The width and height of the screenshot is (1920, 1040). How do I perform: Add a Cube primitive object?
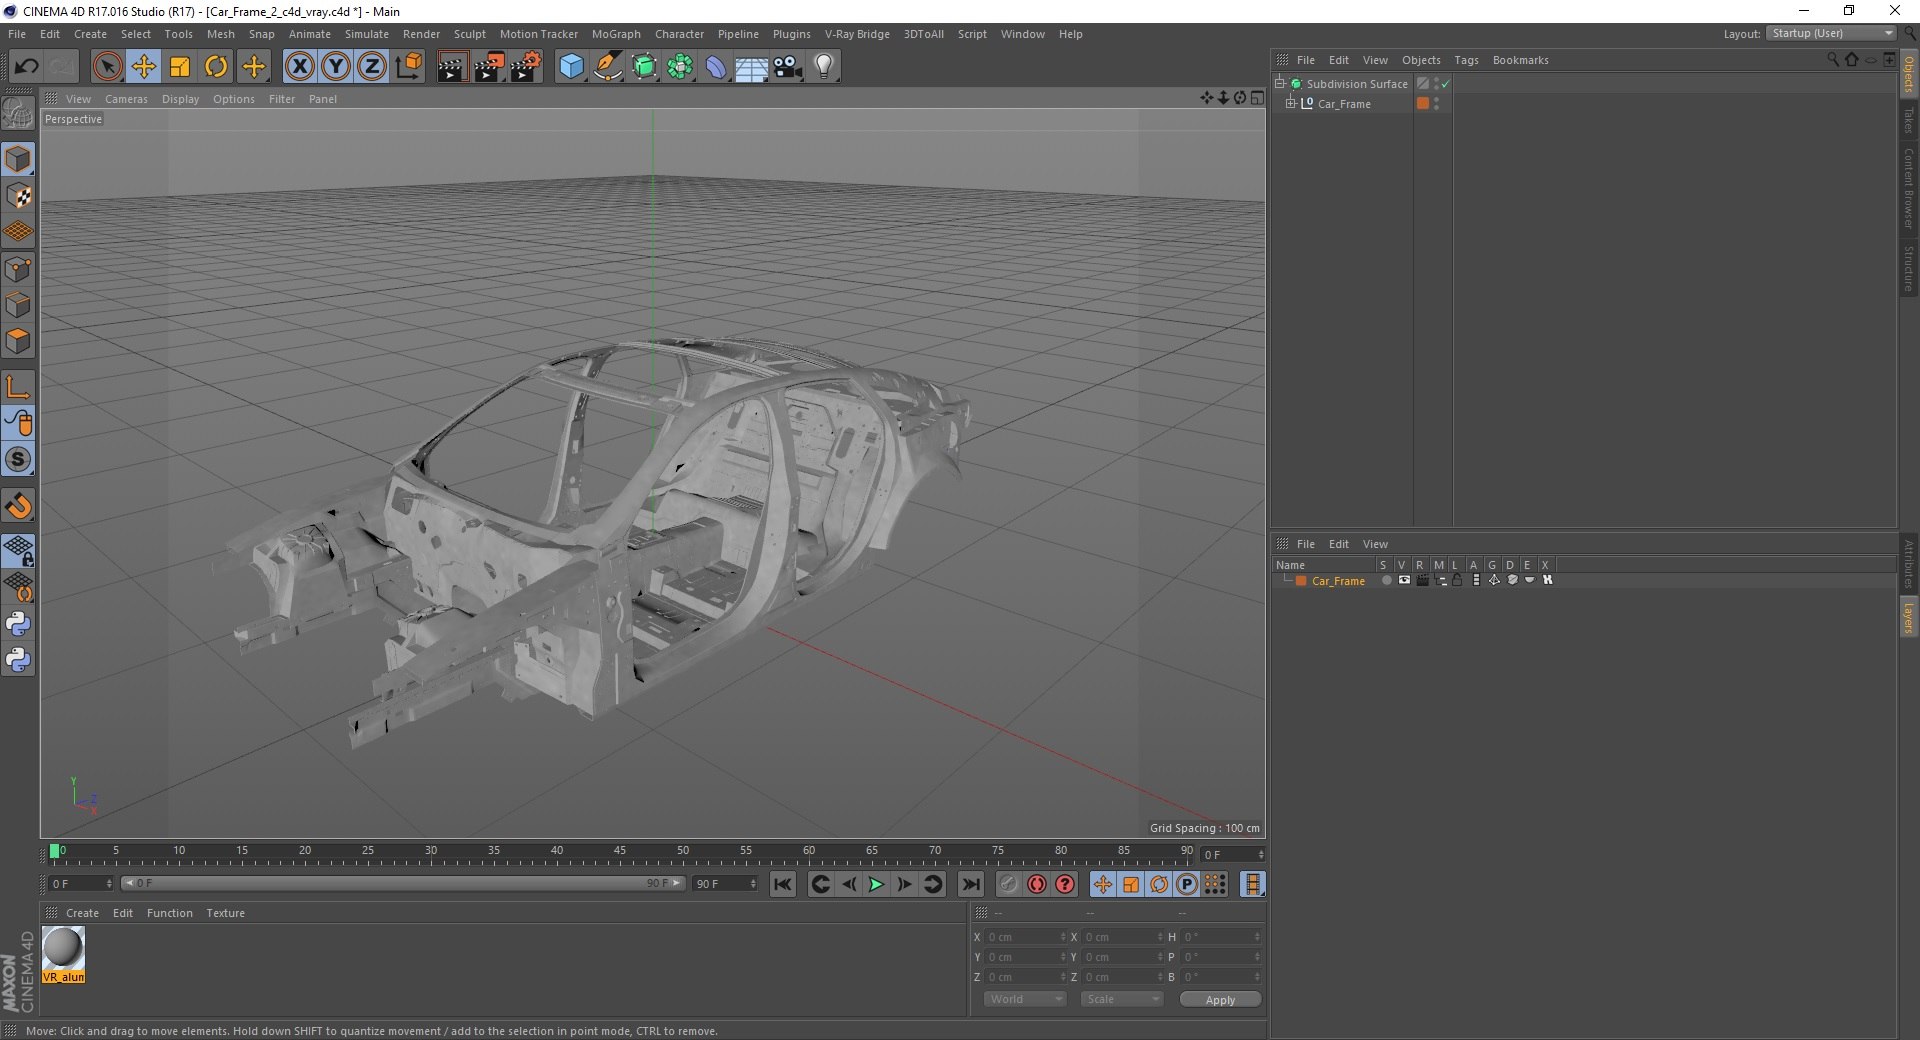571,67
